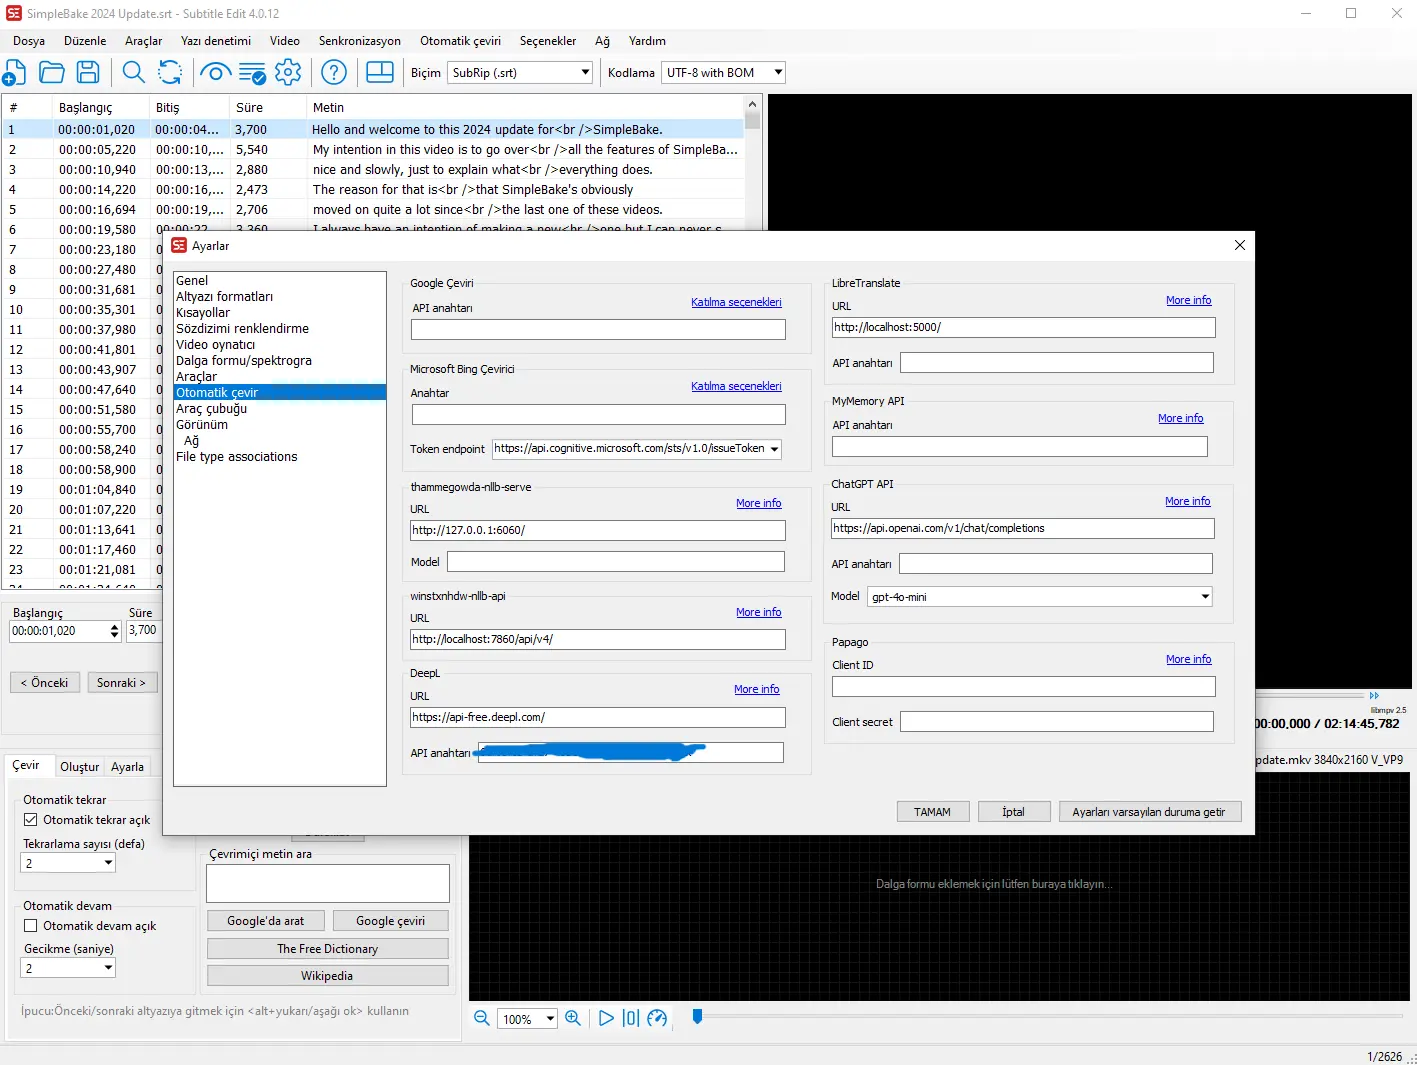
Task: Save the subtitle with floppy icon
Action: point(88,72)
